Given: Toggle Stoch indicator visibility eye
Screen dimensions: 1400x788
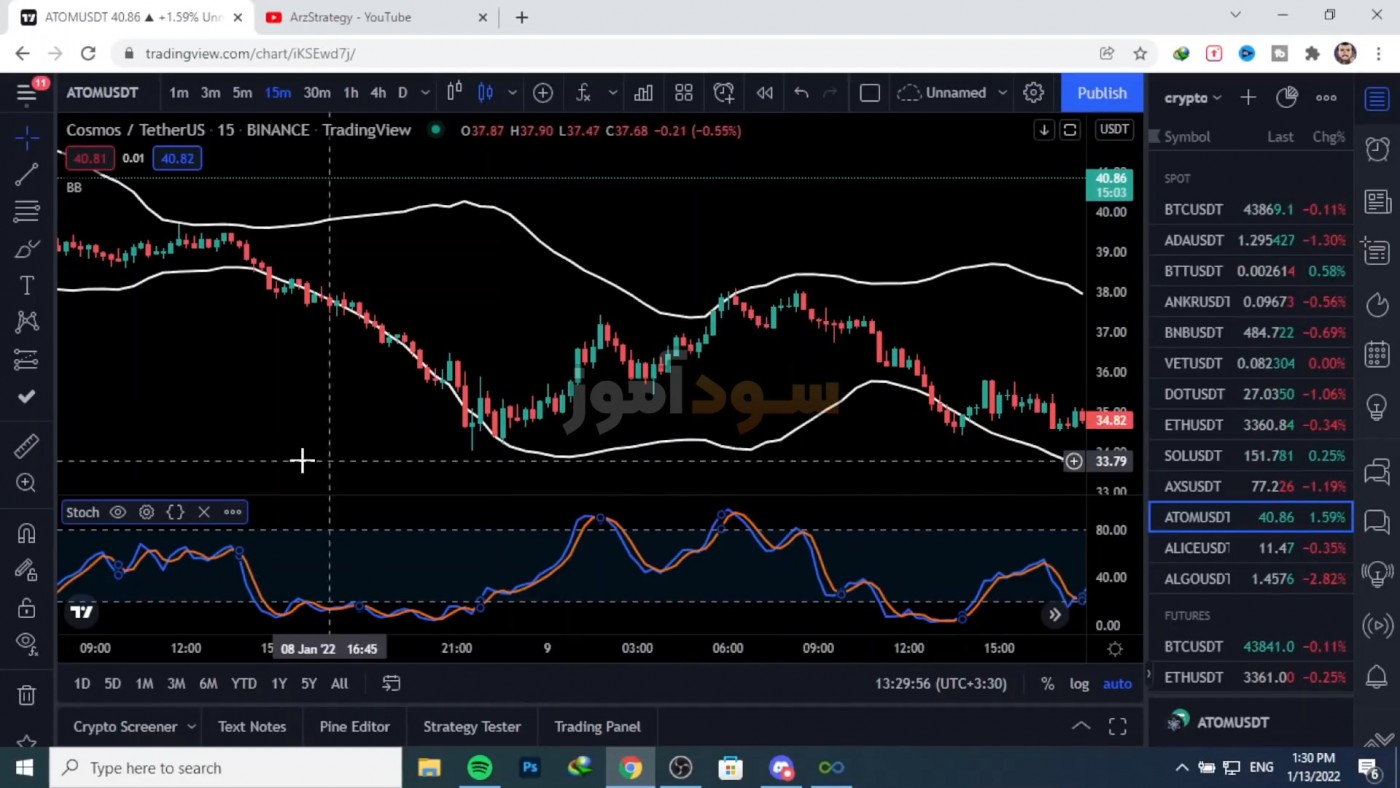Looking at the screenshot, I should 118,512.
